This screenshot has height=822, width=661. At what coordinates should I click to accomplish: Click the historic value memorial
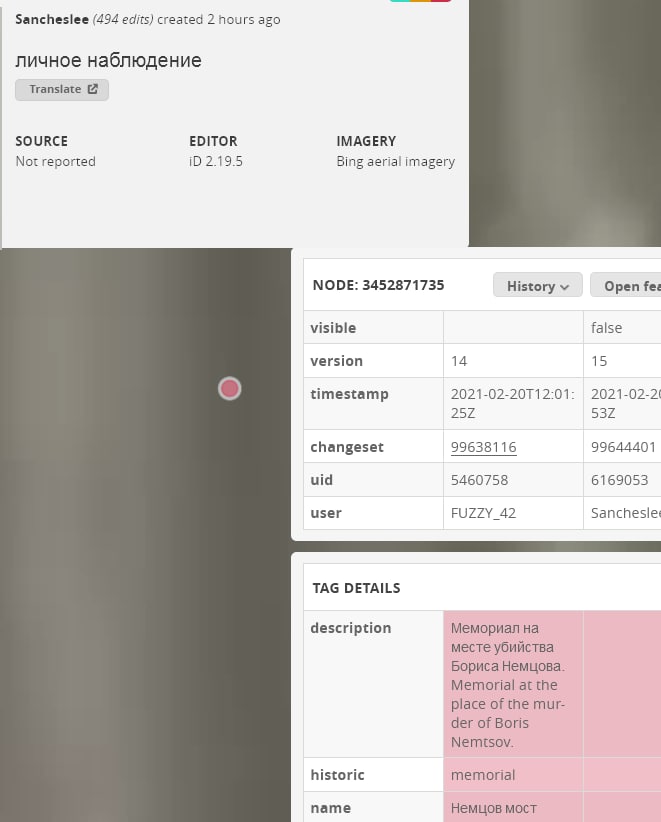click(x=483, y=775)
